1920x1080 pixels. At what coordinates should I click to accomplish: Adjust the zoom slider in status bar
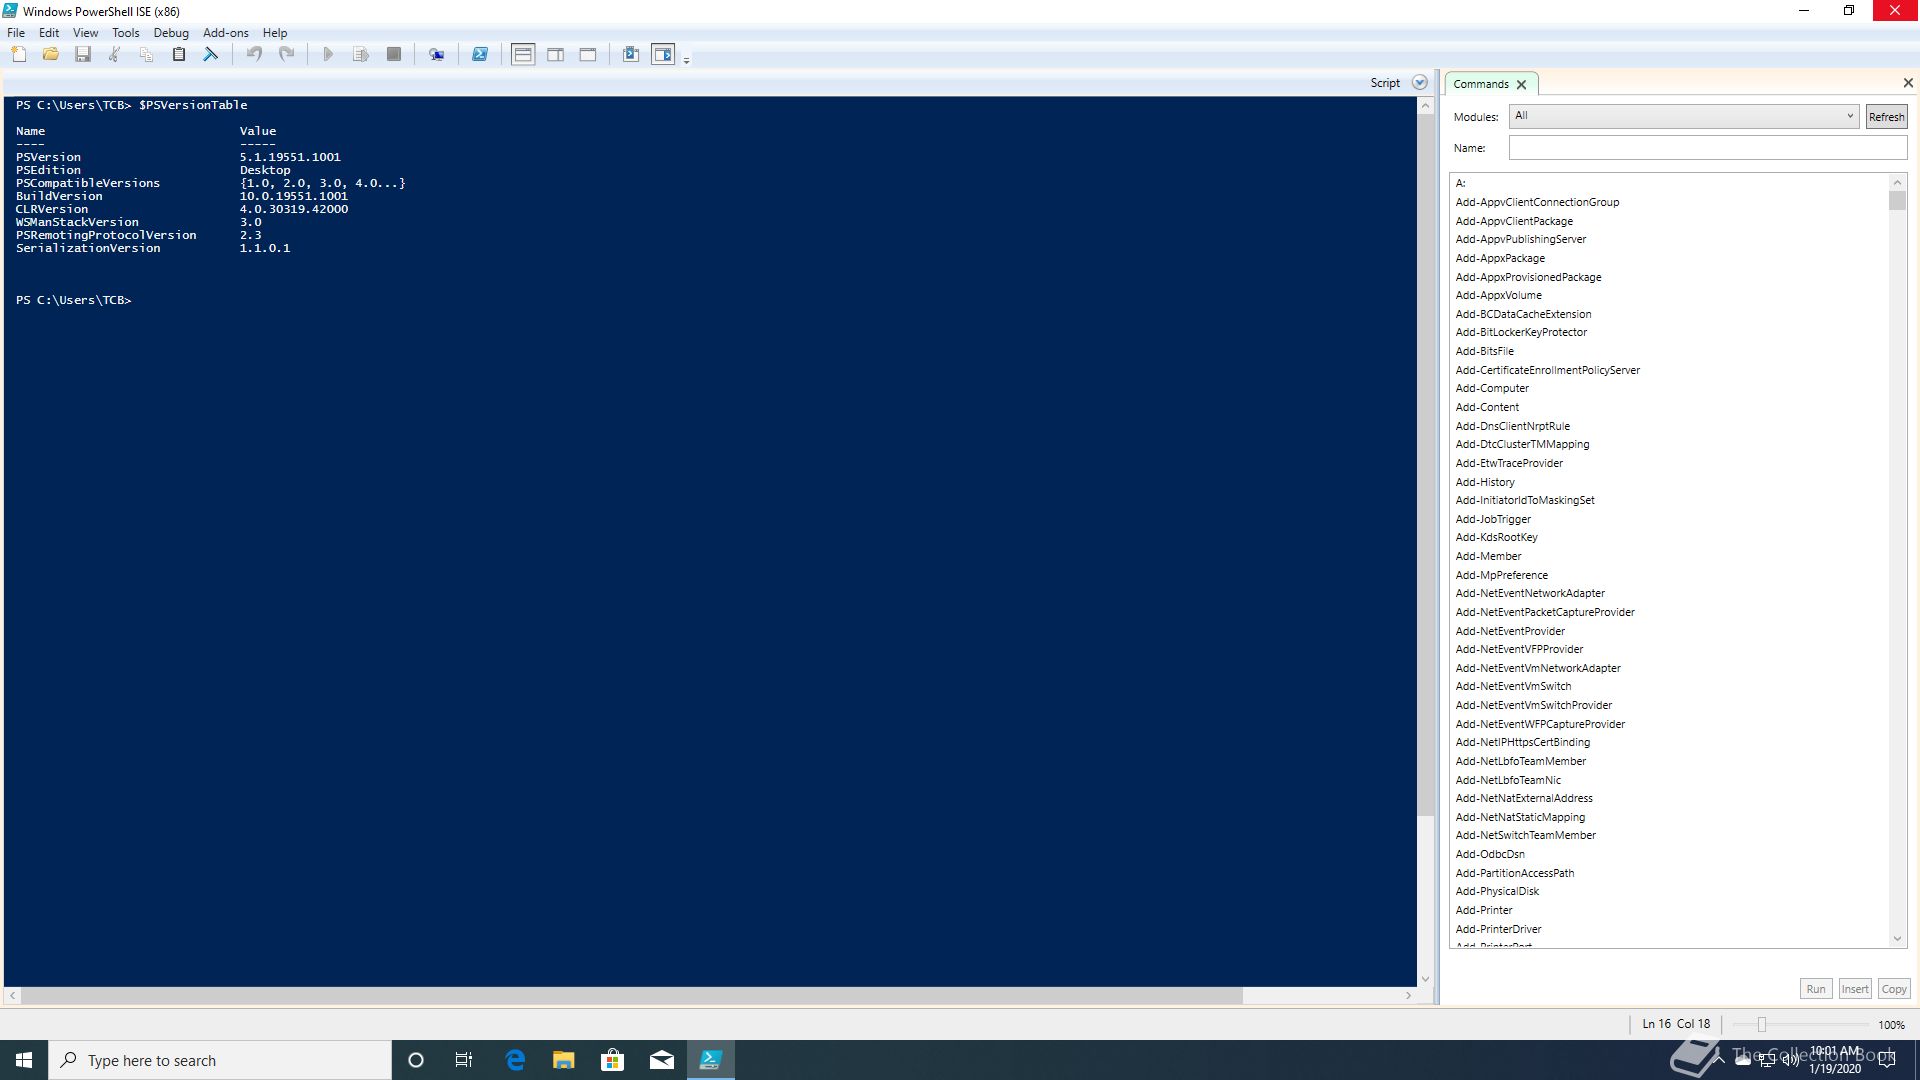tap(1762, 1024)
